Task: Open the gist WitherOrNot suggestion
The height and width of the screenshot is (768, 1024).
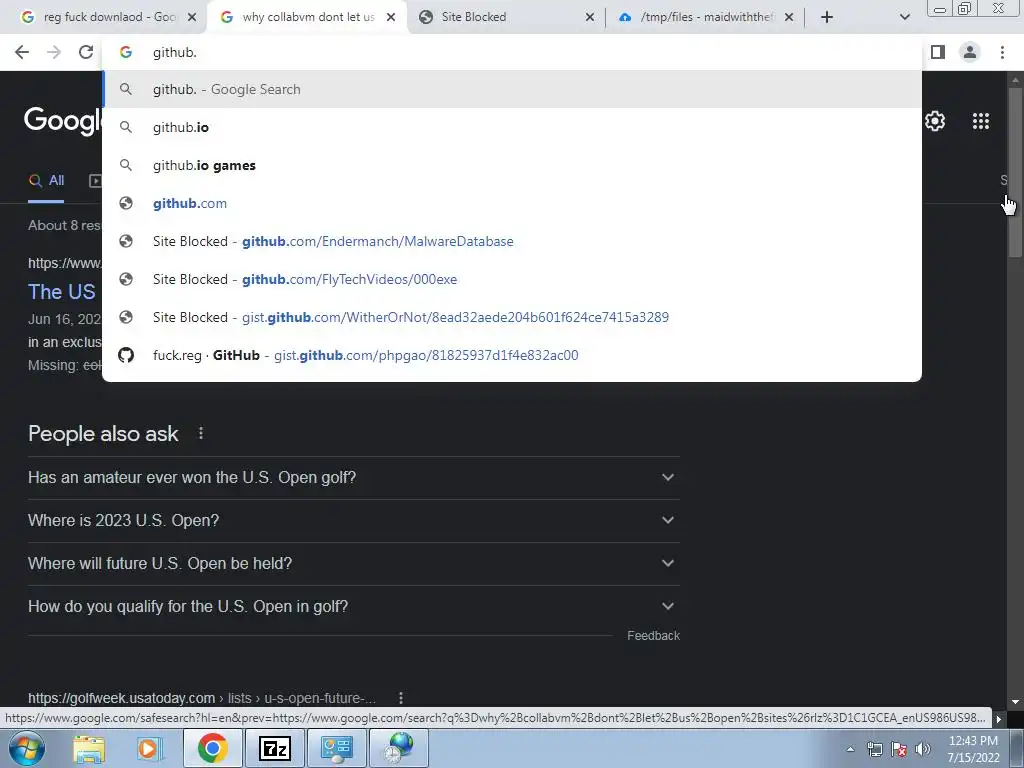Action: pyautogui.click(x=512, y=317)
